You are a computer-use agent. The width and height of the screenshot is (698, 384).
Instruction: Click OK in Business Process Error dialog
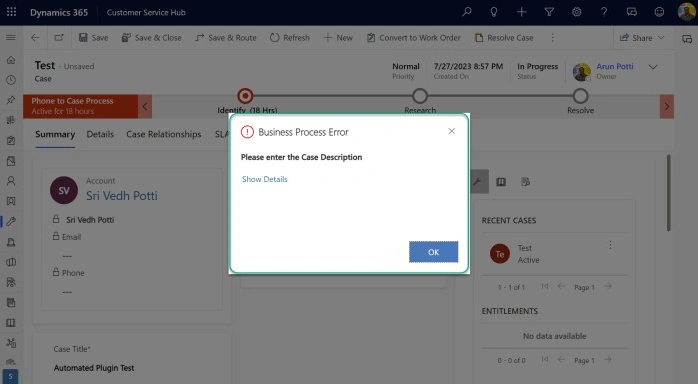[x=434, y=252]
